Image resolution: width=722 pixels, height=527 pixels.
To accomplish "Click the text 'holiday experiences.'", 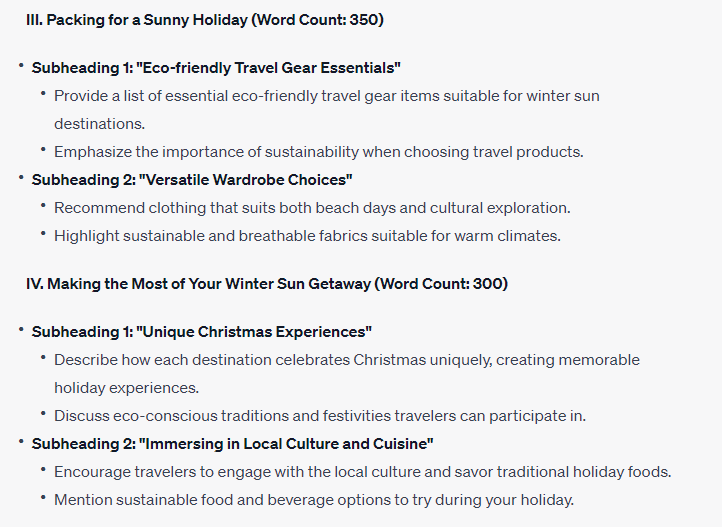I will click(x=127, y=388).
